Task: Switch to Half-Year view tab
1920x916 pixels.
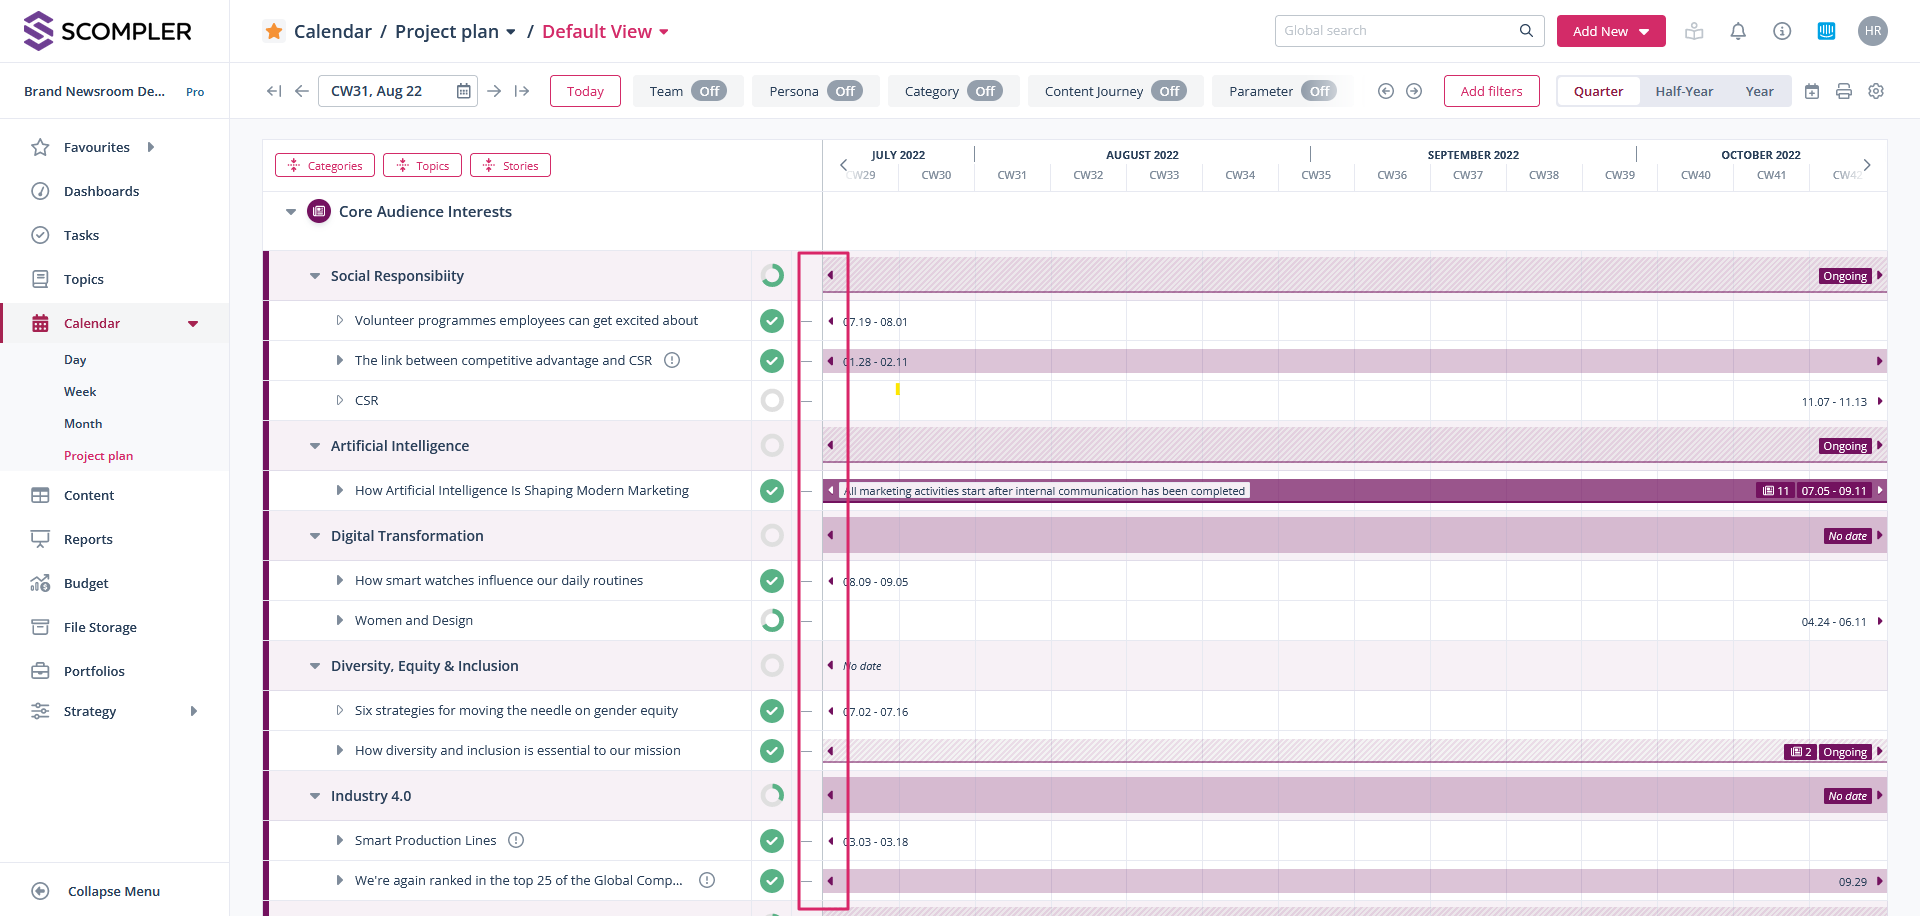Action: (x=1684, y=91)
